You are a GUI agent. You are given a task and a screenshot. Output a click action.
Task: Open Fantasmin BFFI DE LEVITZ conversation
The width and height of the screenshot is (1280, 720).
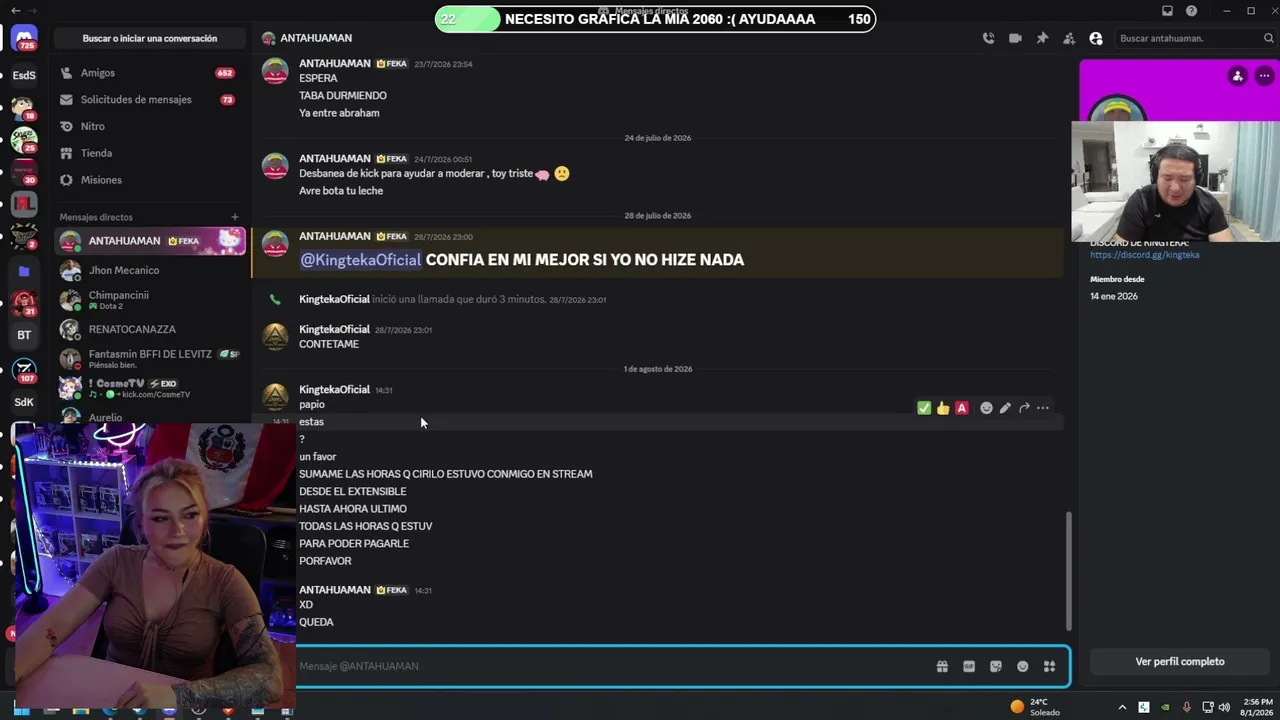point(150,358)
